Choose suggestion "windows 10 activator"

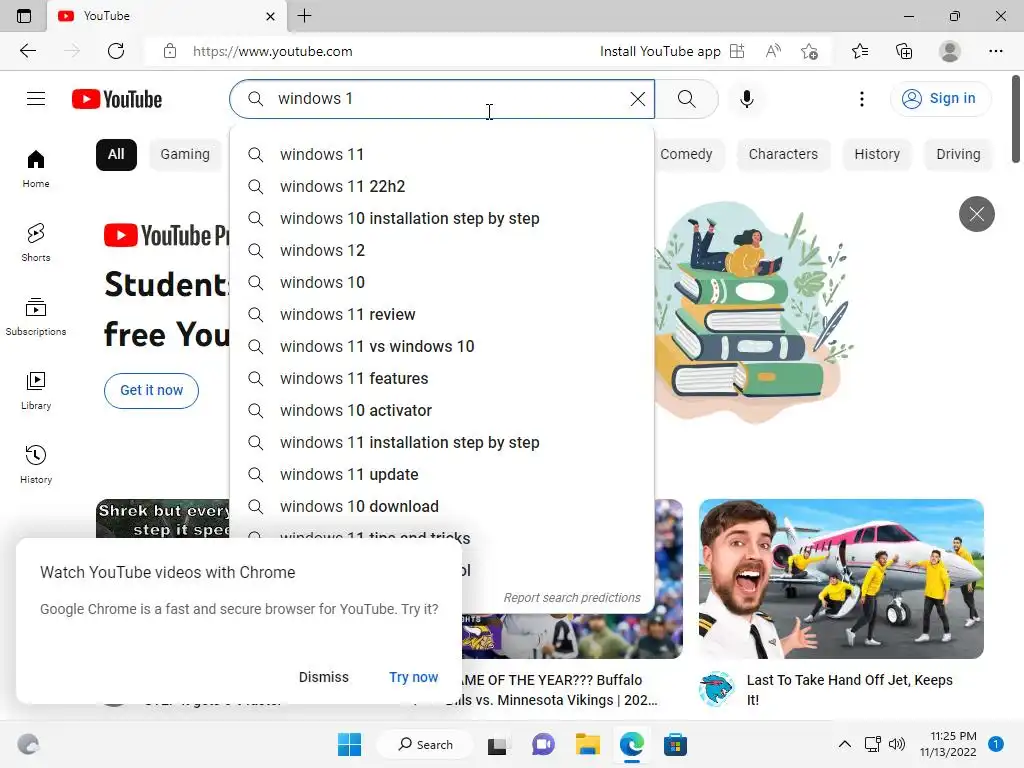(442, 410)
